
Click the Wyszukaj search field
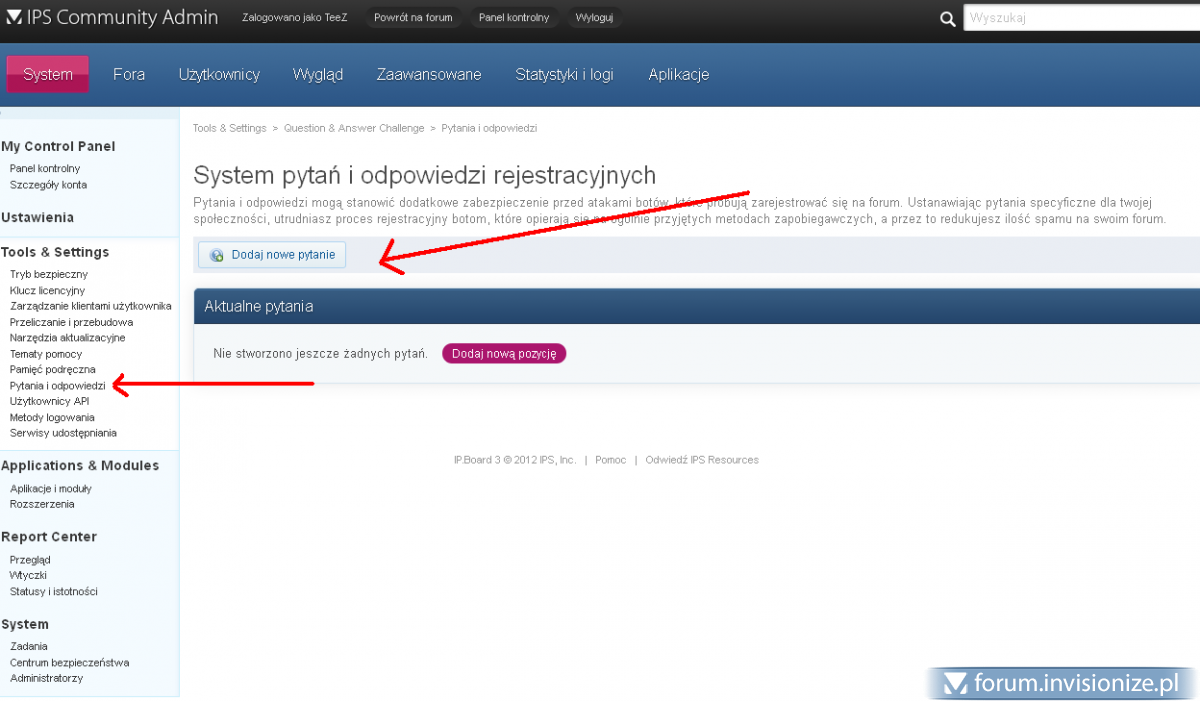1080,17
